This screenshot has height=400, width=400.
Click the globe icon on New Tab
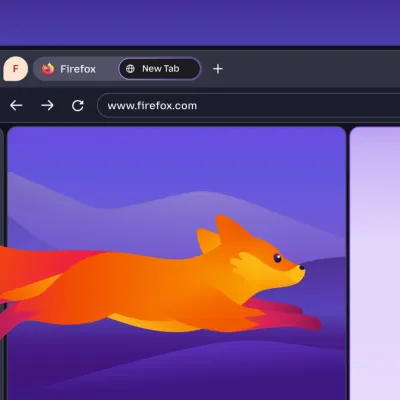coord(130,69)
